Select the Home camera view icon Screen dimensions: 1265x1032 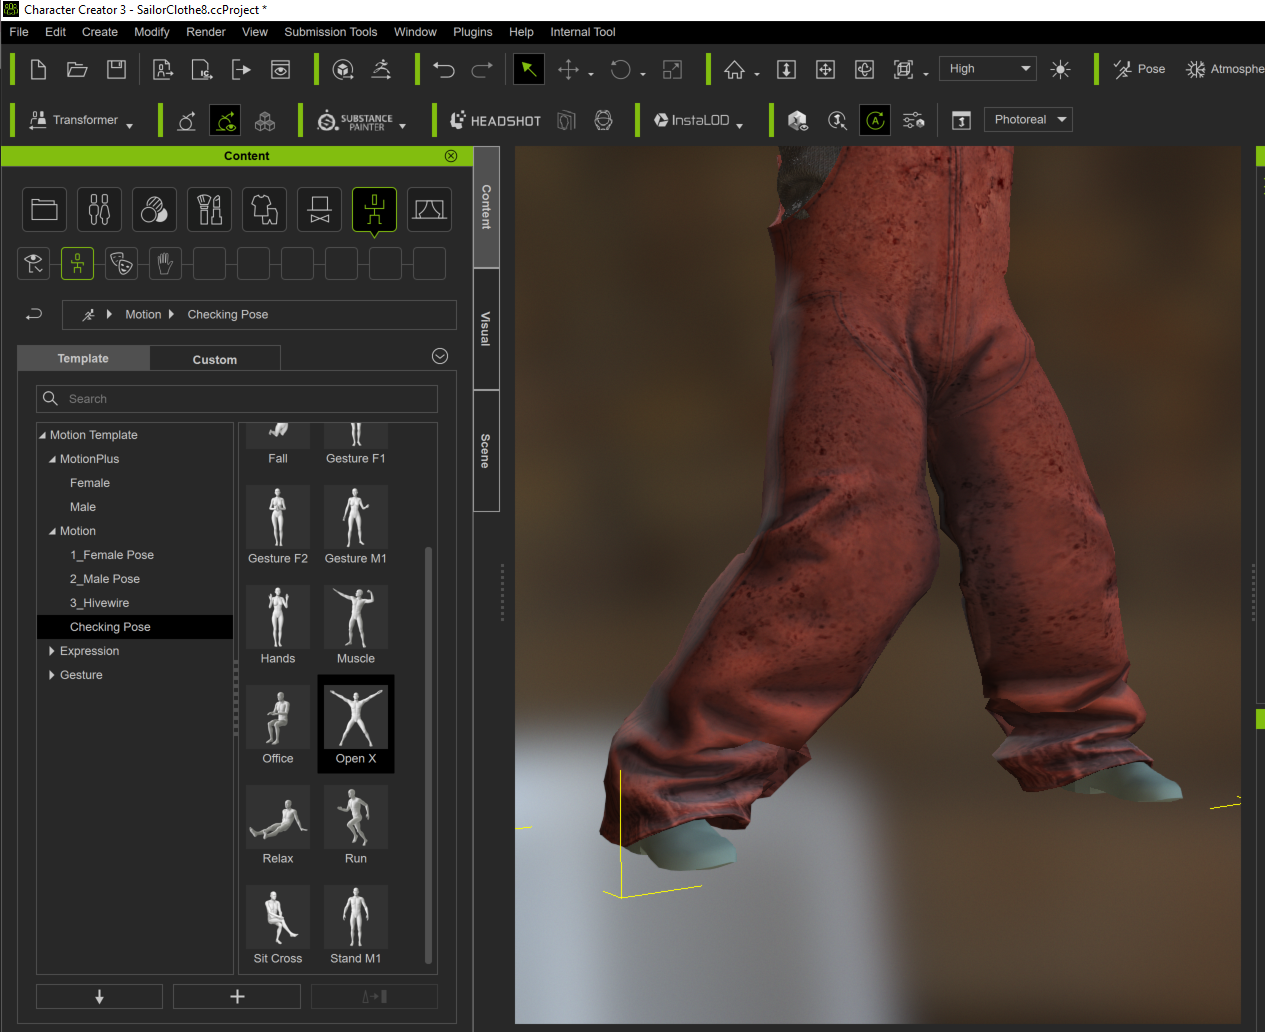tap(734, 69)
